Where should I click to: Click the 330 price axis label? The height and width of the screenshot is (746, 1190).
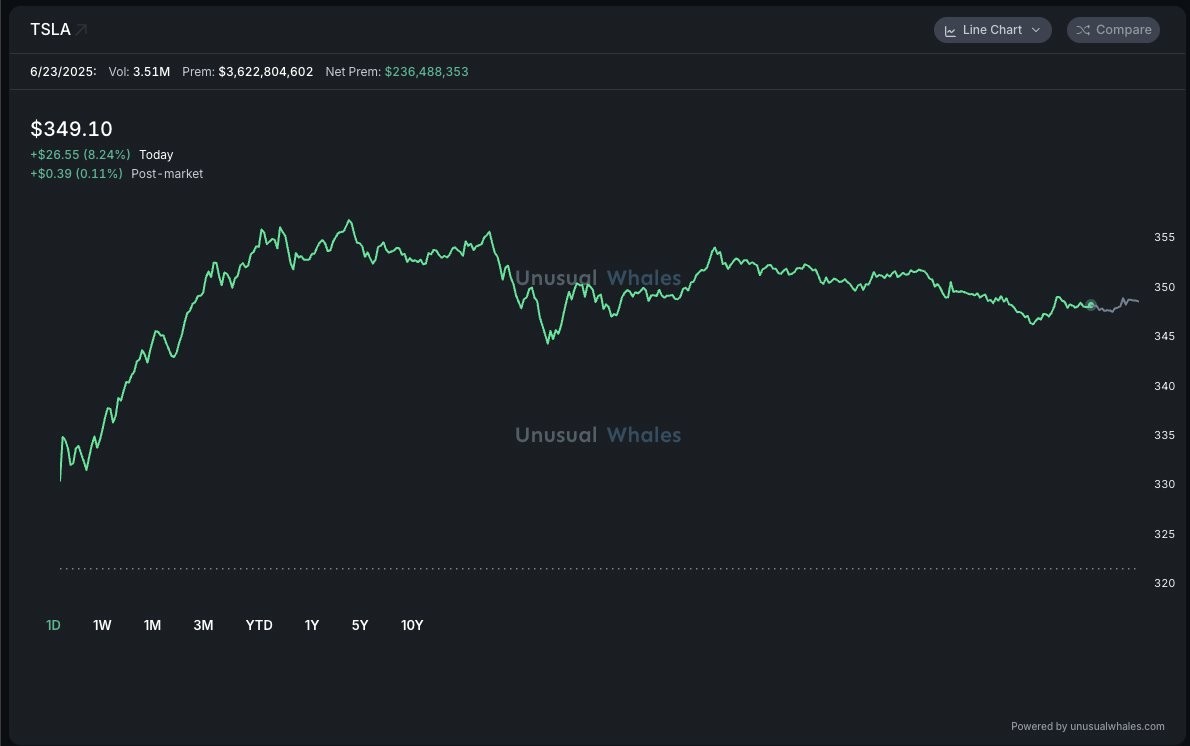coord(1164,484)
